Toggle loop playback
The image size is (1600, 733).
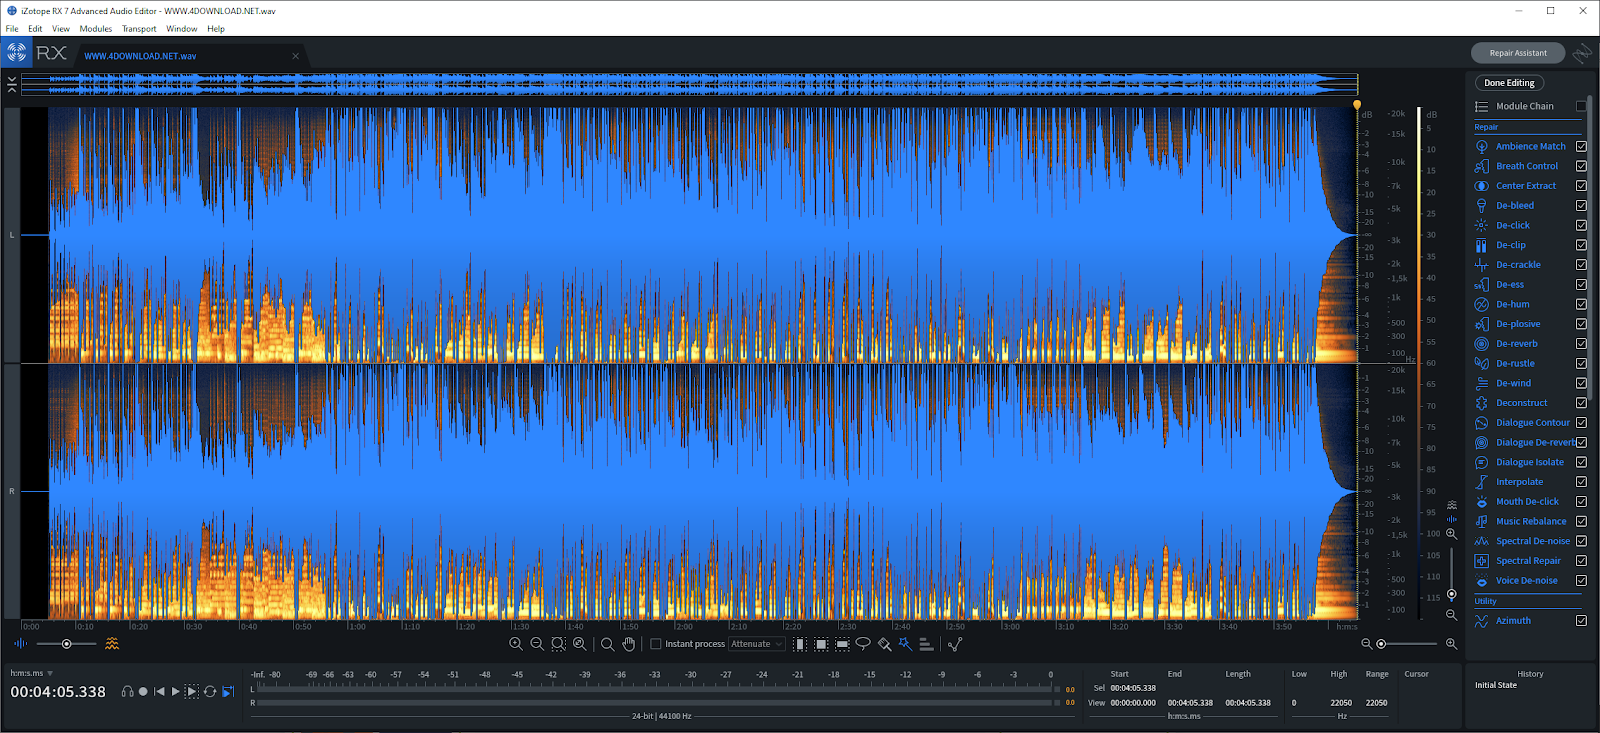[210, 691]
